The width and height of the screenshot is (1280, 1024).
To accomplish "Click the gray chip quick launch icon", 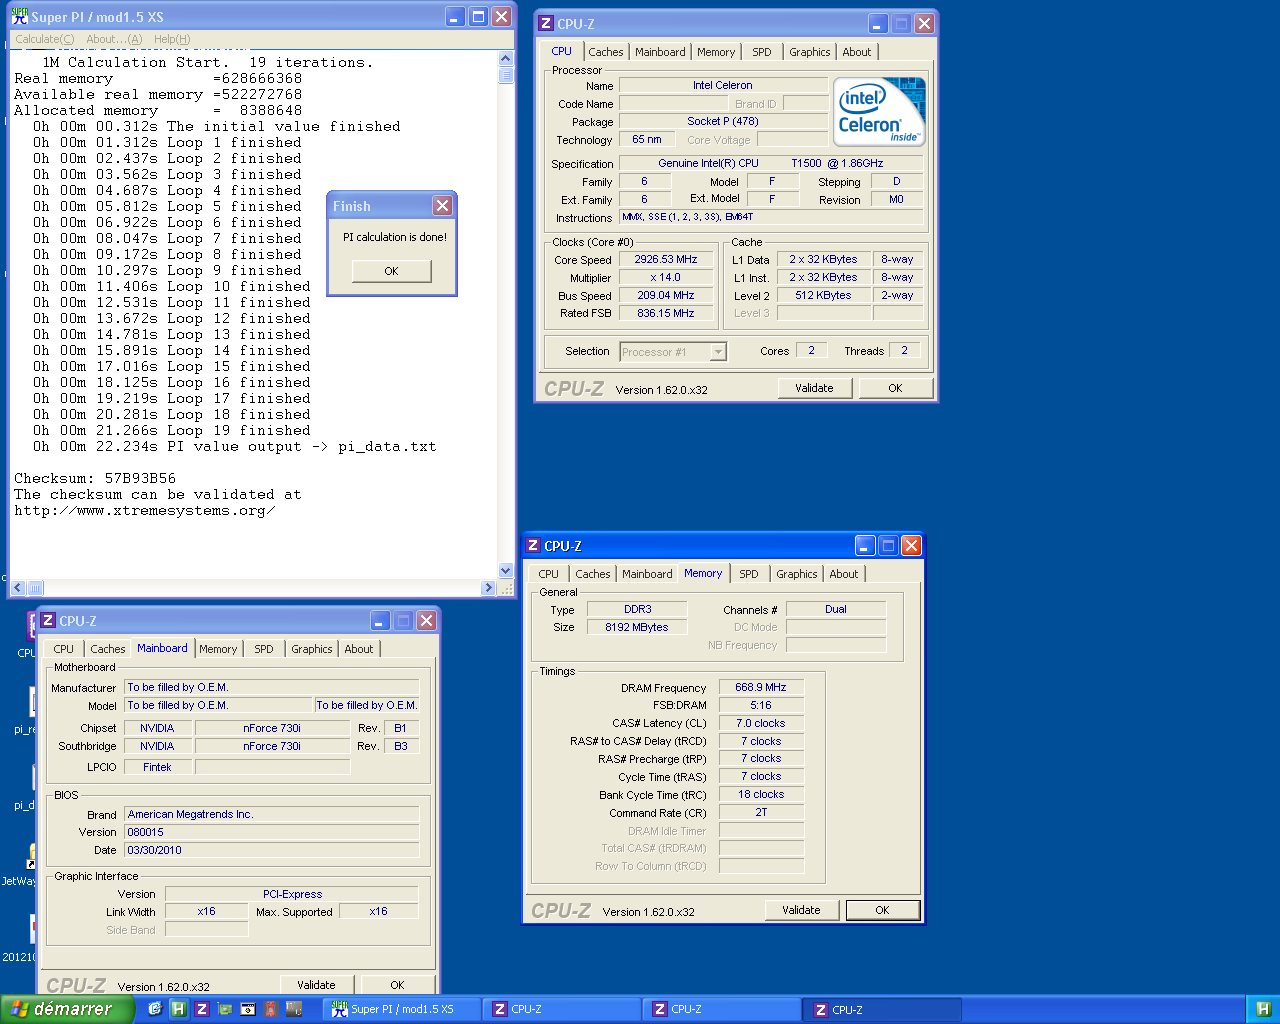I will (x=294, y=1009).
